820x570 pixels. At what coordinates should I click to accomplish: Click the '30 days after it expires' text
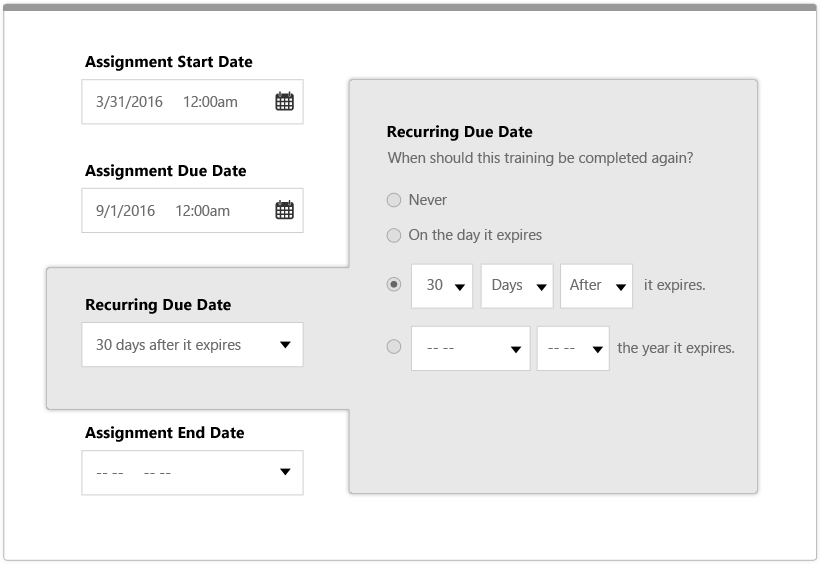point(168,345)
